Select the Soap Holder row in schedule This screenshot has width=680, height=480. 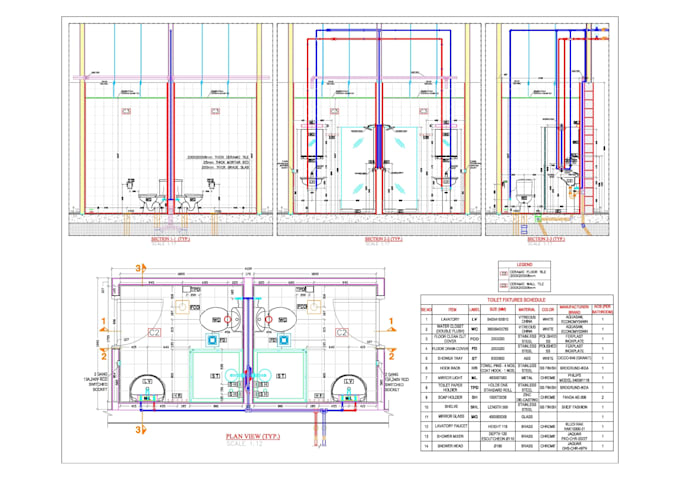click(x=517, y=397)
